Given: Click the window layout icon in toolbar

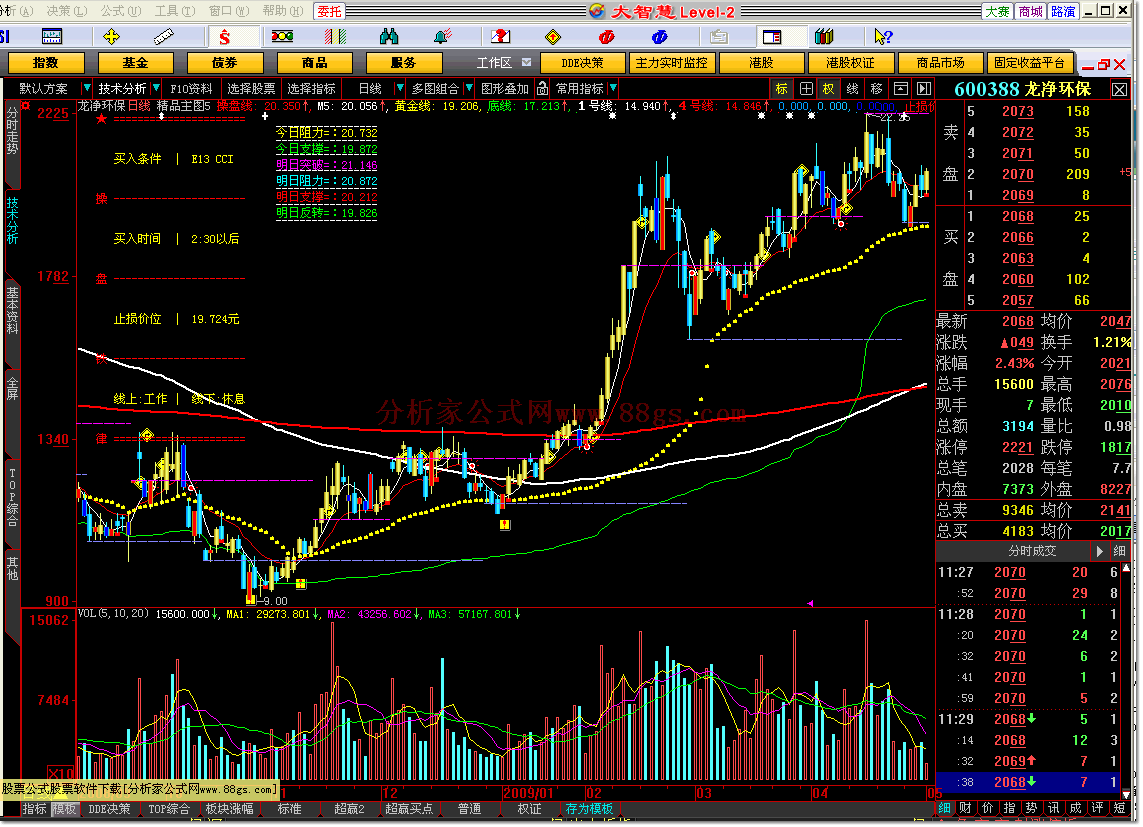Looking at the screenshot, I should (x=771, y=36).
